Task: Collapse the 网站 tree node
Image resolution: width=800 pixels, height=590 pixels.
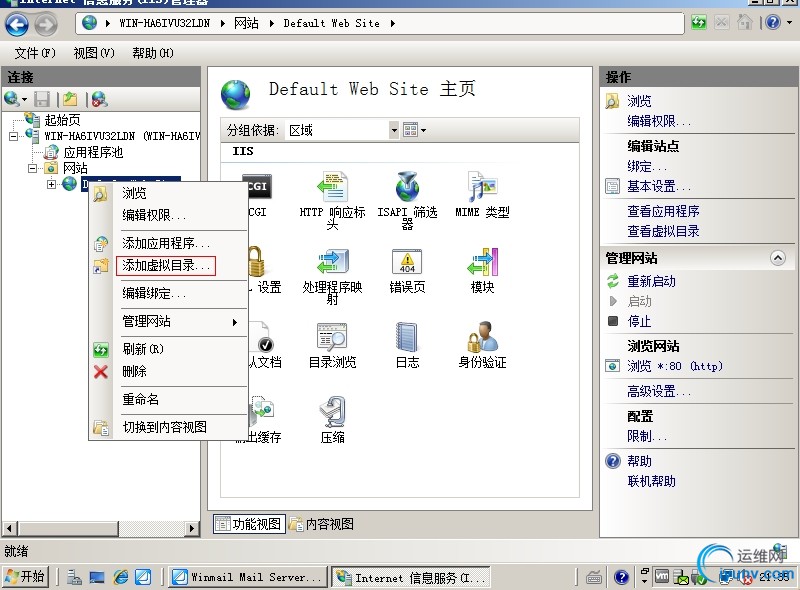Action: tap(33, 168)
